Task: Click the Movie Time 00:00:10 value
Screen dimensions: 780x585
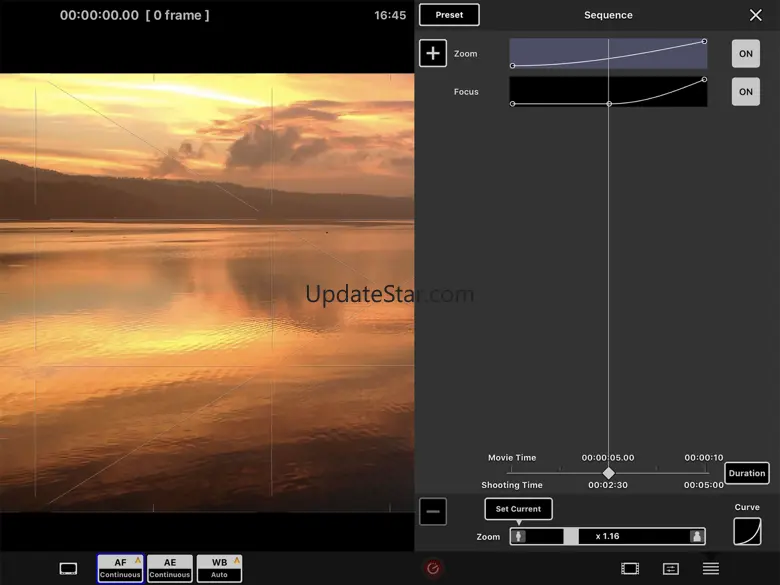Action: tap(703, 457)
